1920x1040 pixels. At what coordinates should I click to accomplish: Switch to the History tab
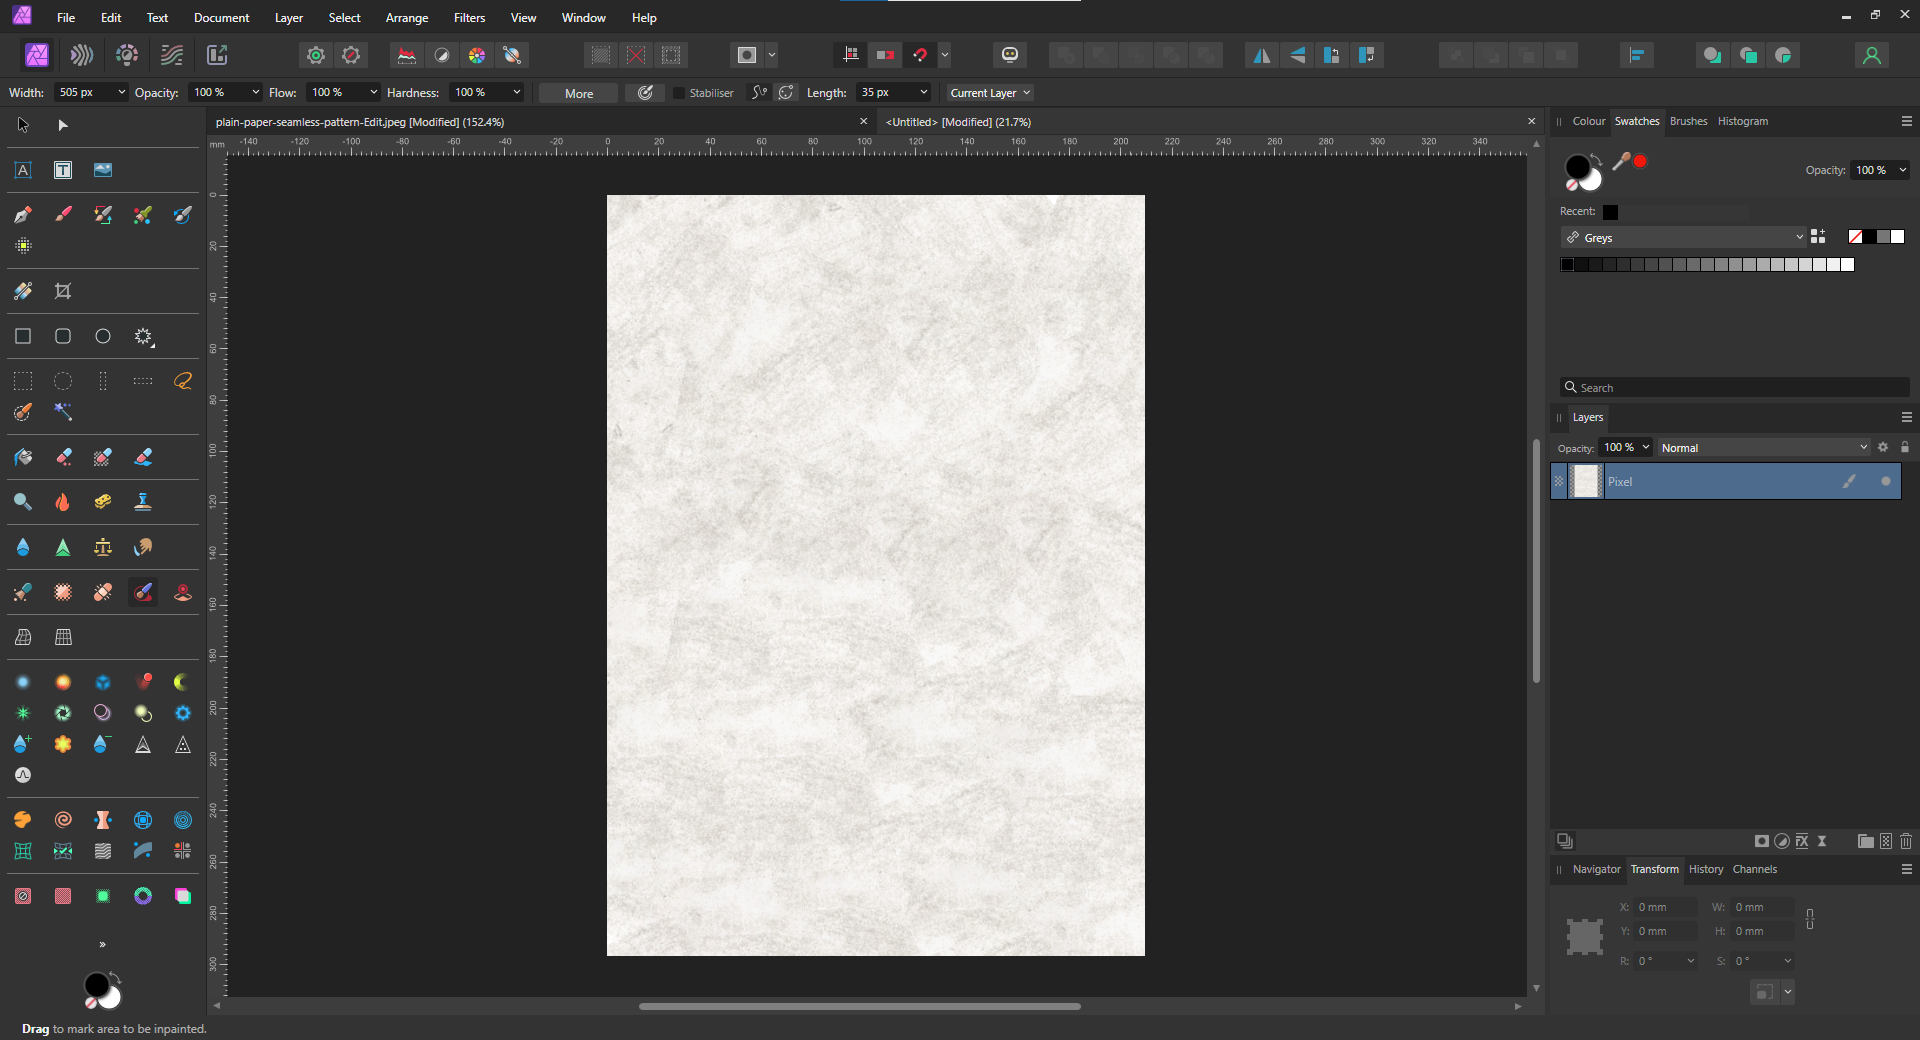pyautogui.click(x=1705, y=869)
